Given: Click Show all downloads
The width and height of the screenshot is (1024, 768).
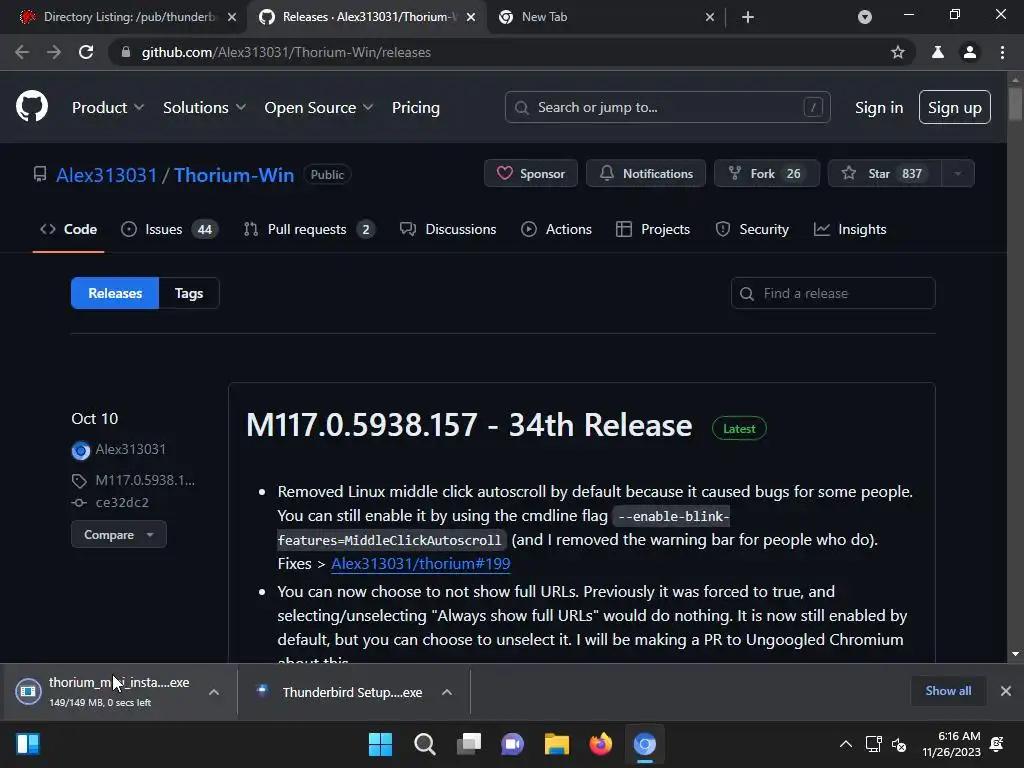Looking at the screenshot, I should 948,691.
